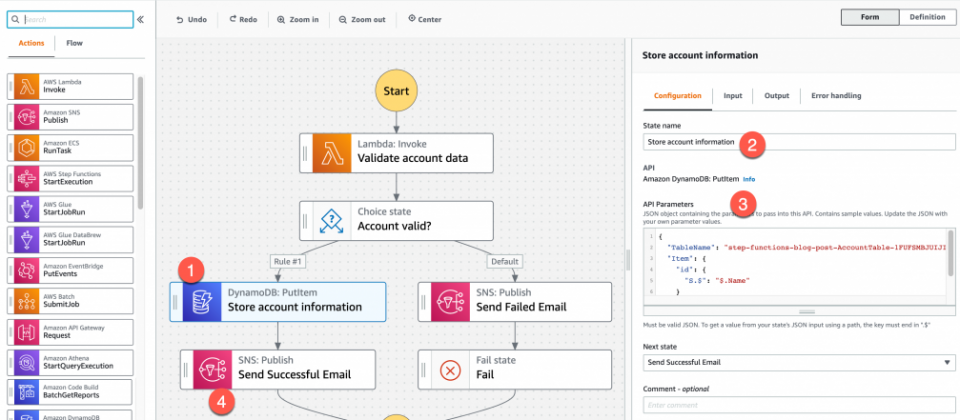Click the search magnifier icon
Image resolution: width=960 pixels, height=420 pixels.
point(16,20)
